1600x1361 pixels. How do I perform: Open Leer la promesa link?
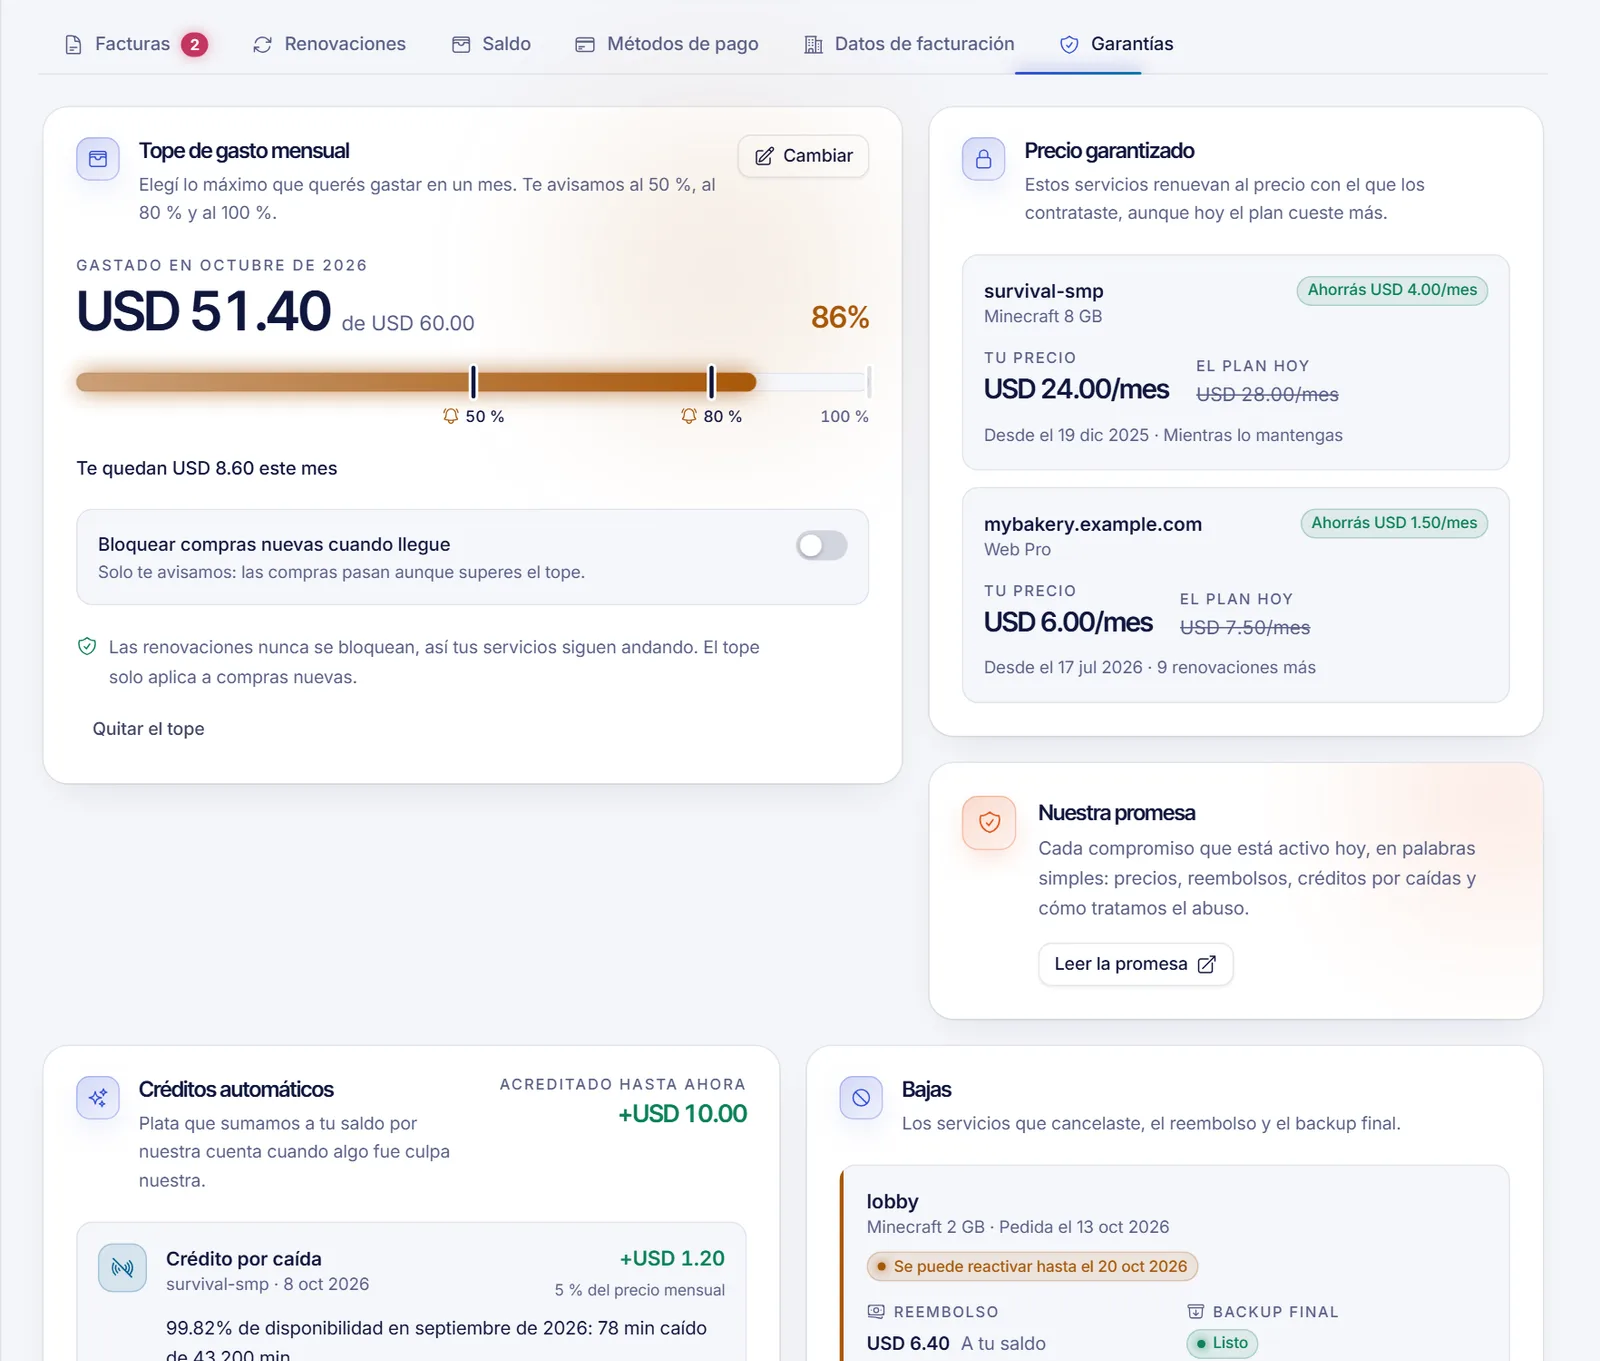click(1135, 964)
